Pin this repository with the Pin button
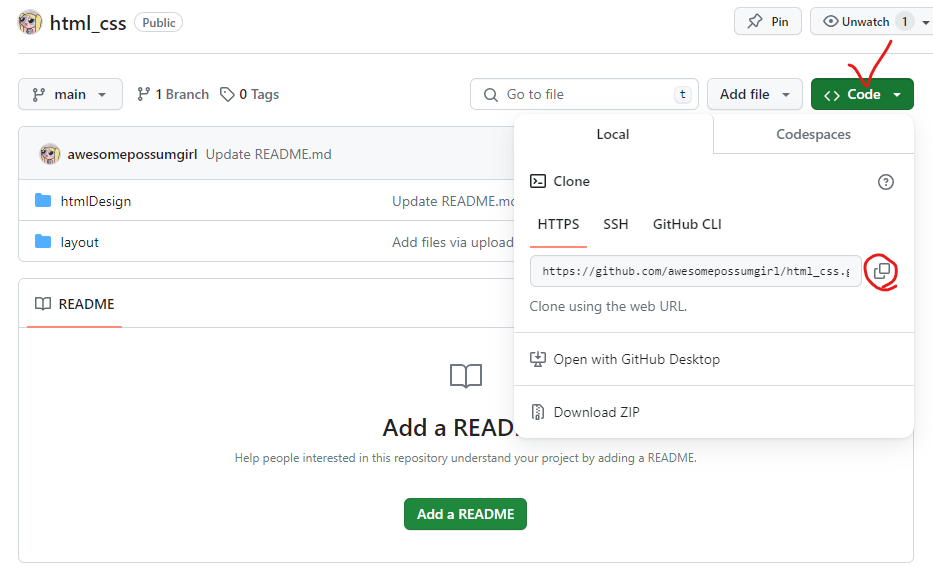The height and width of the screenshot is (566, 933). (x=768, y=21)
